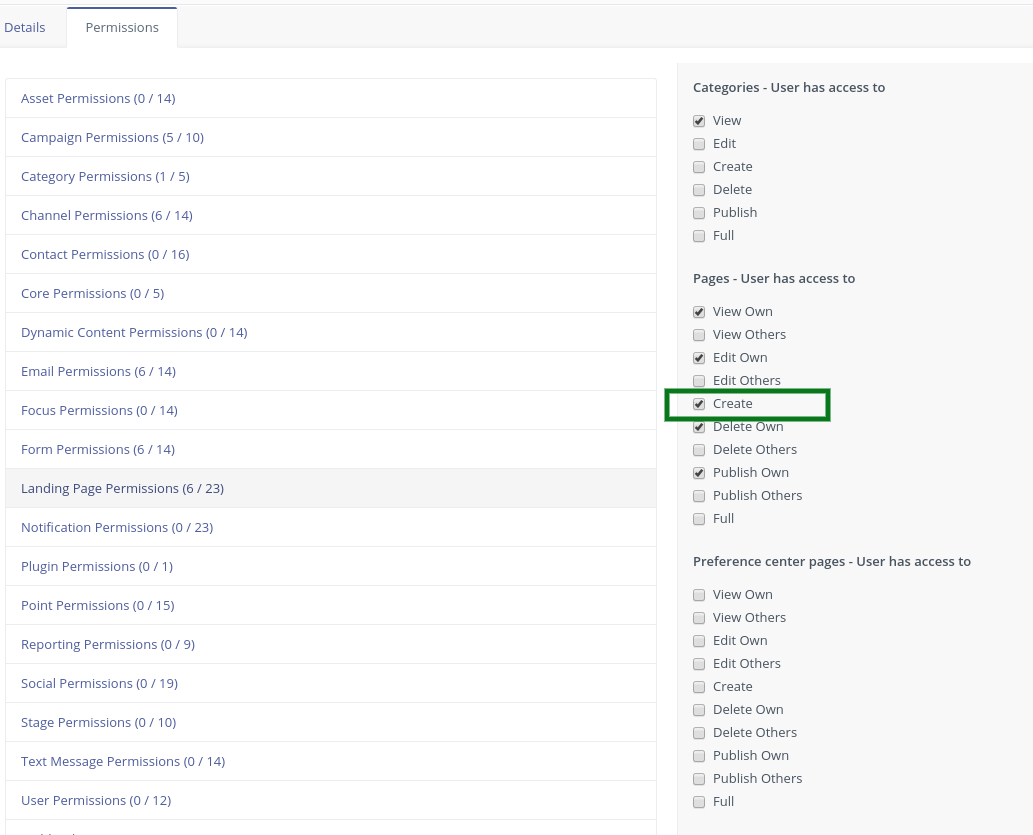Viewport: 1033px width, 835px height.
Task: Open the Asset Permissions section
Action: 98,98
